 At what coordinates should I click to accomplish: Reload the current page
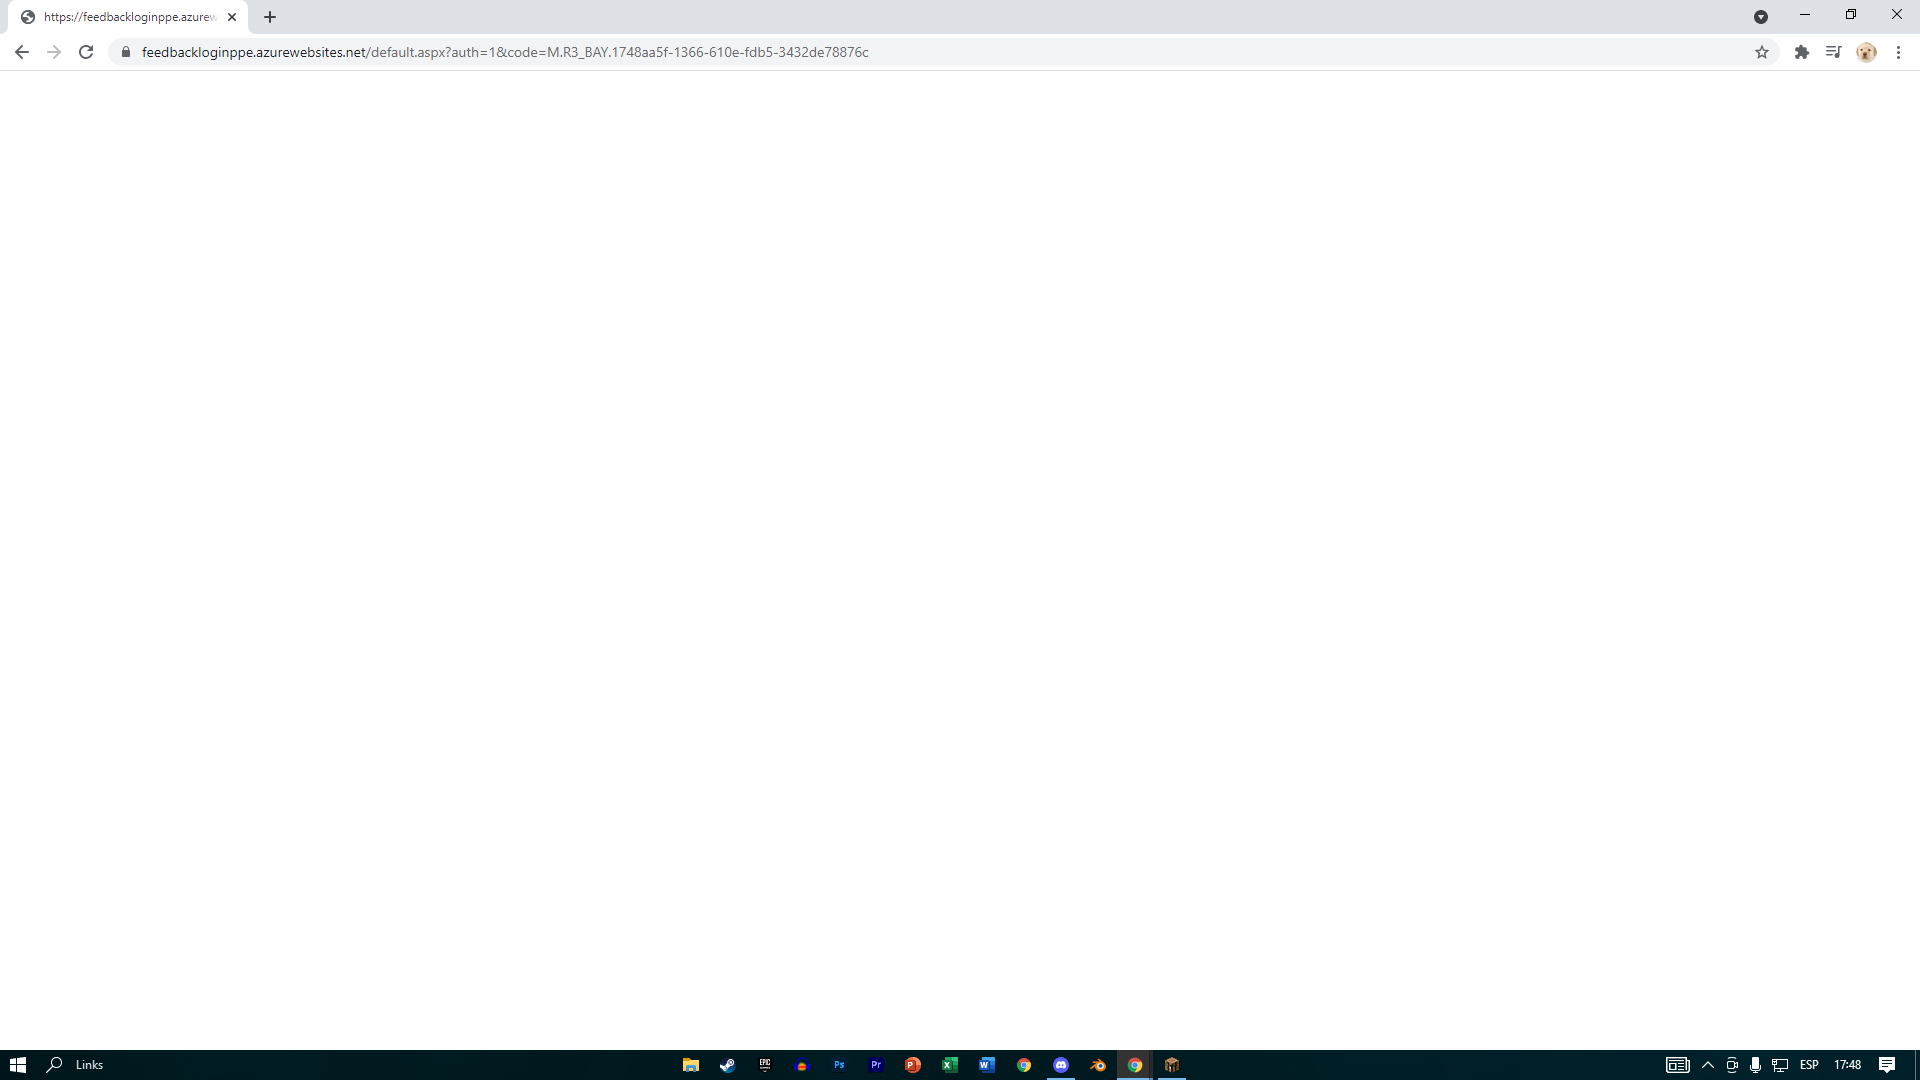(x=86, y=52)
